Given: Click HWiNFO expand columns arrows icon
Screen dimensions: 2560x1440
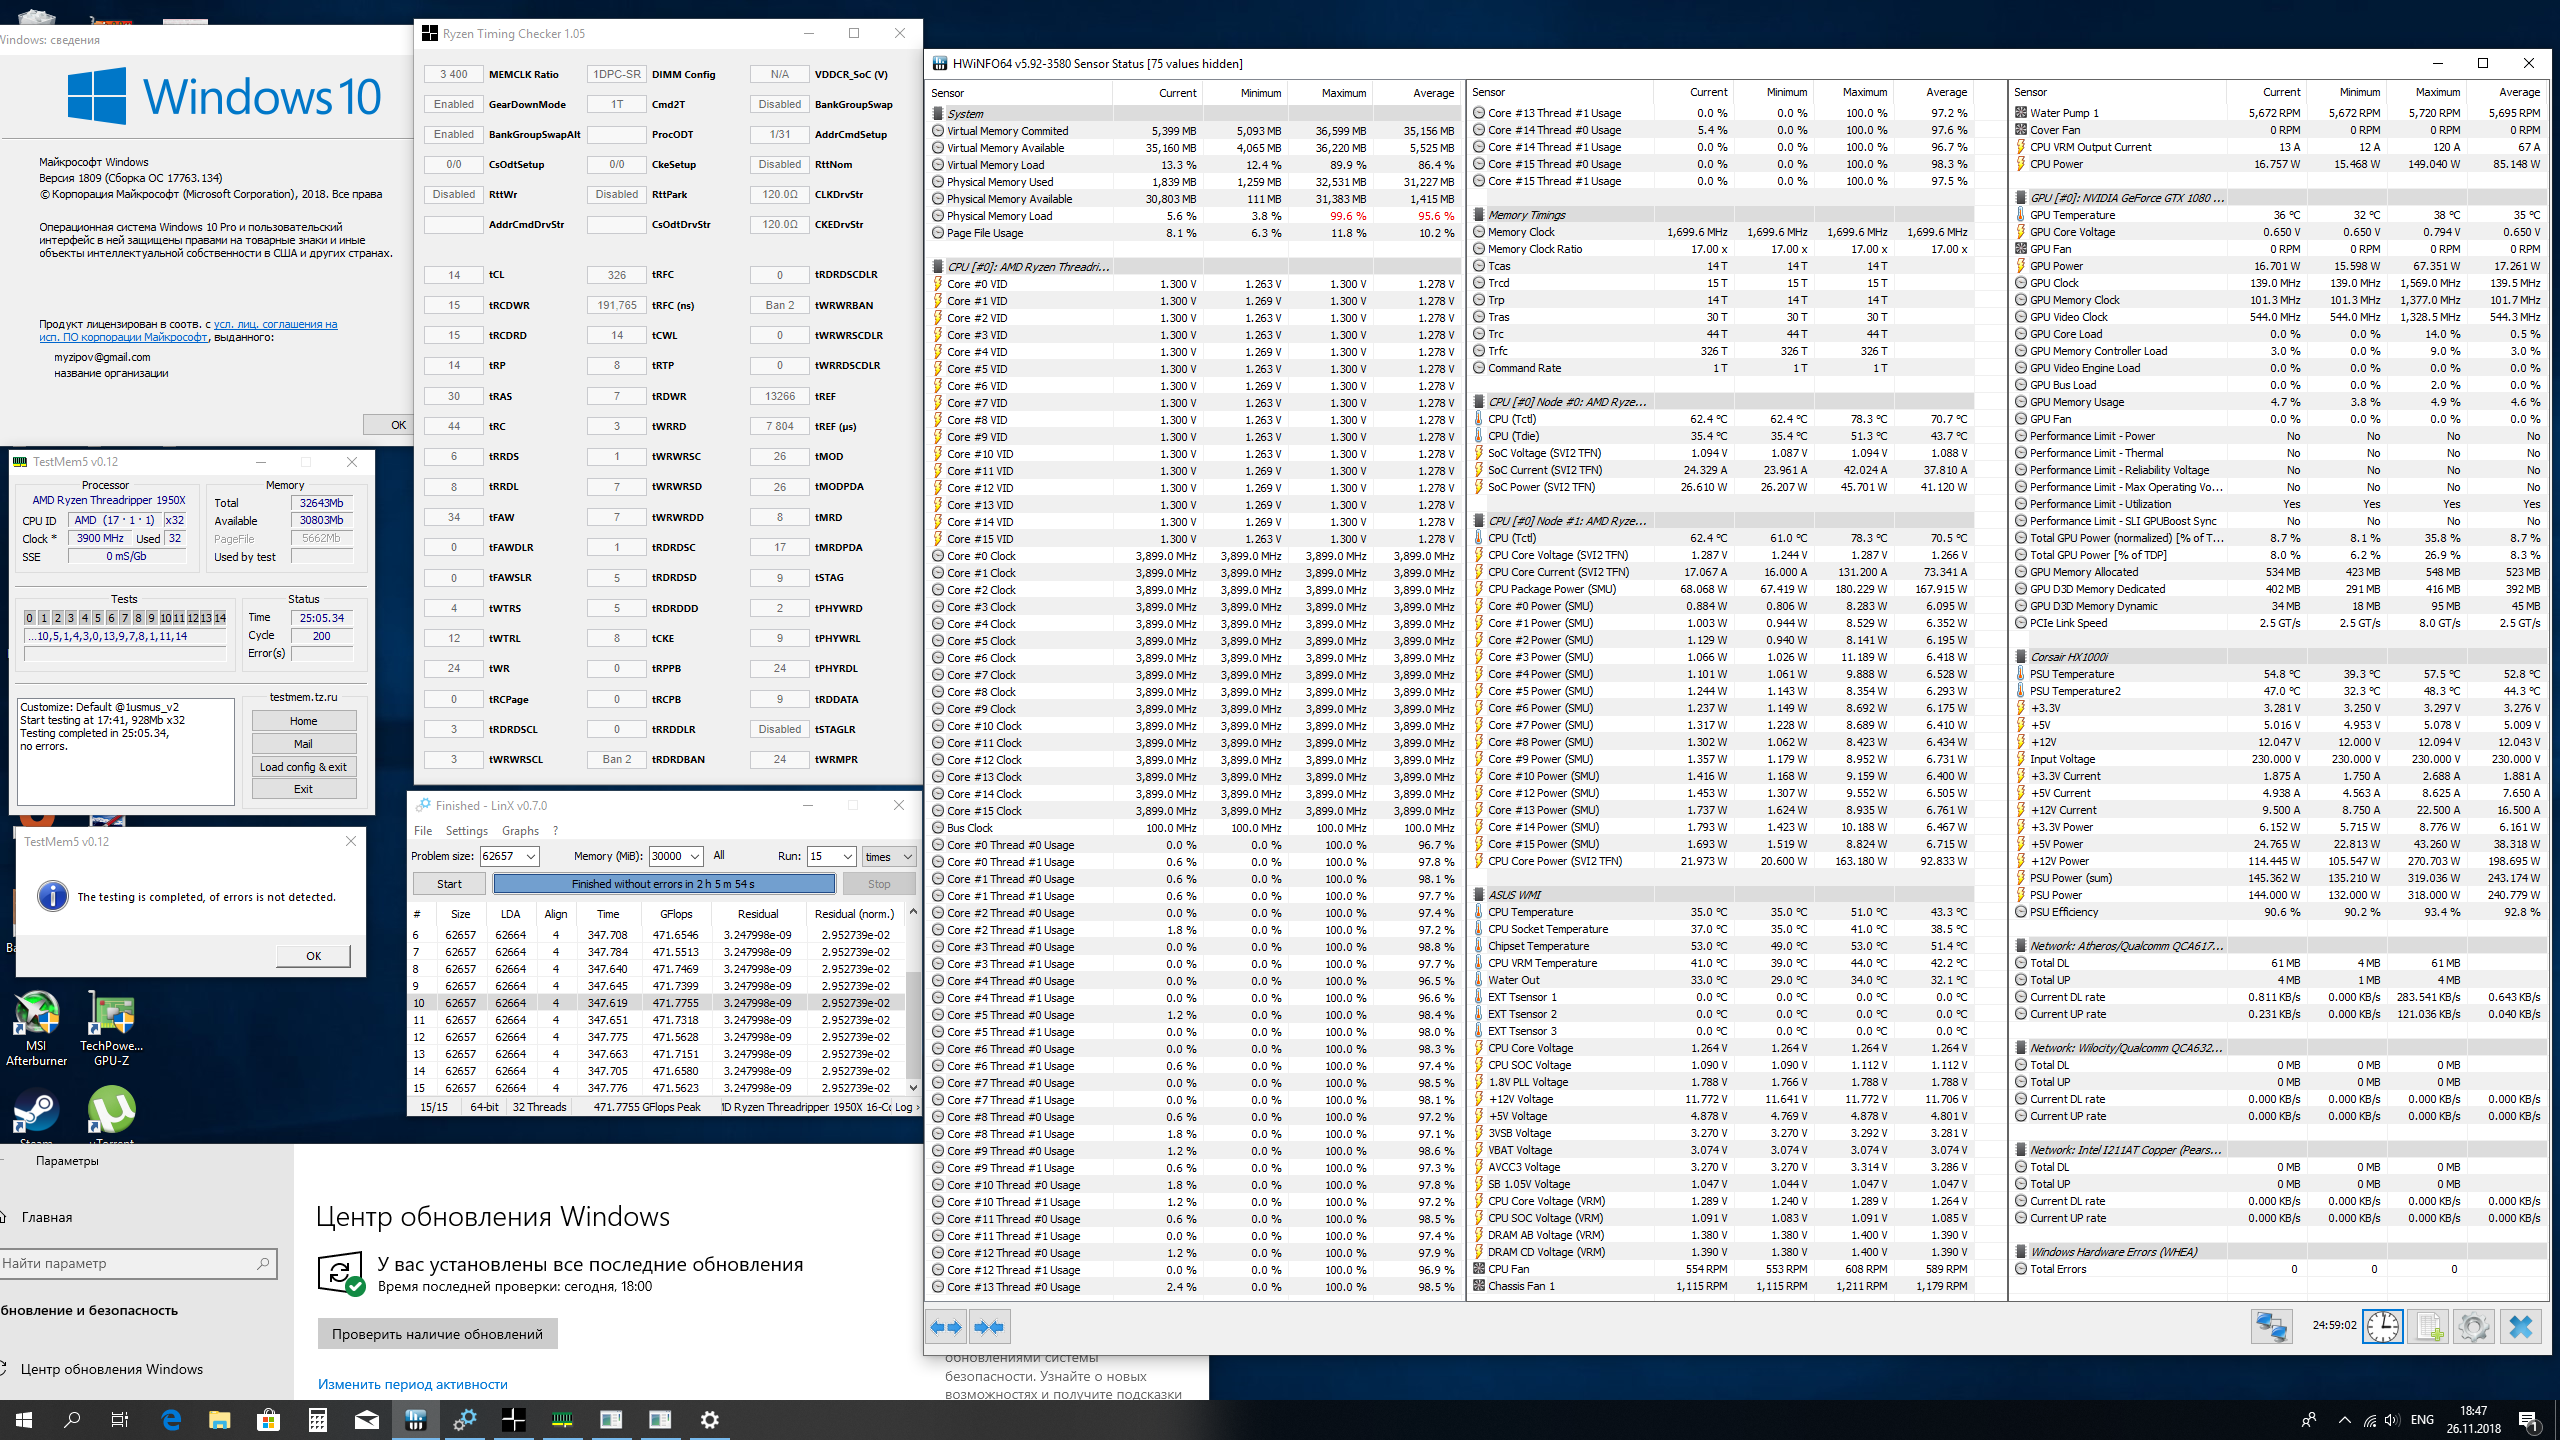Looking at the screenshot, I should click(x=946, y=1327).
